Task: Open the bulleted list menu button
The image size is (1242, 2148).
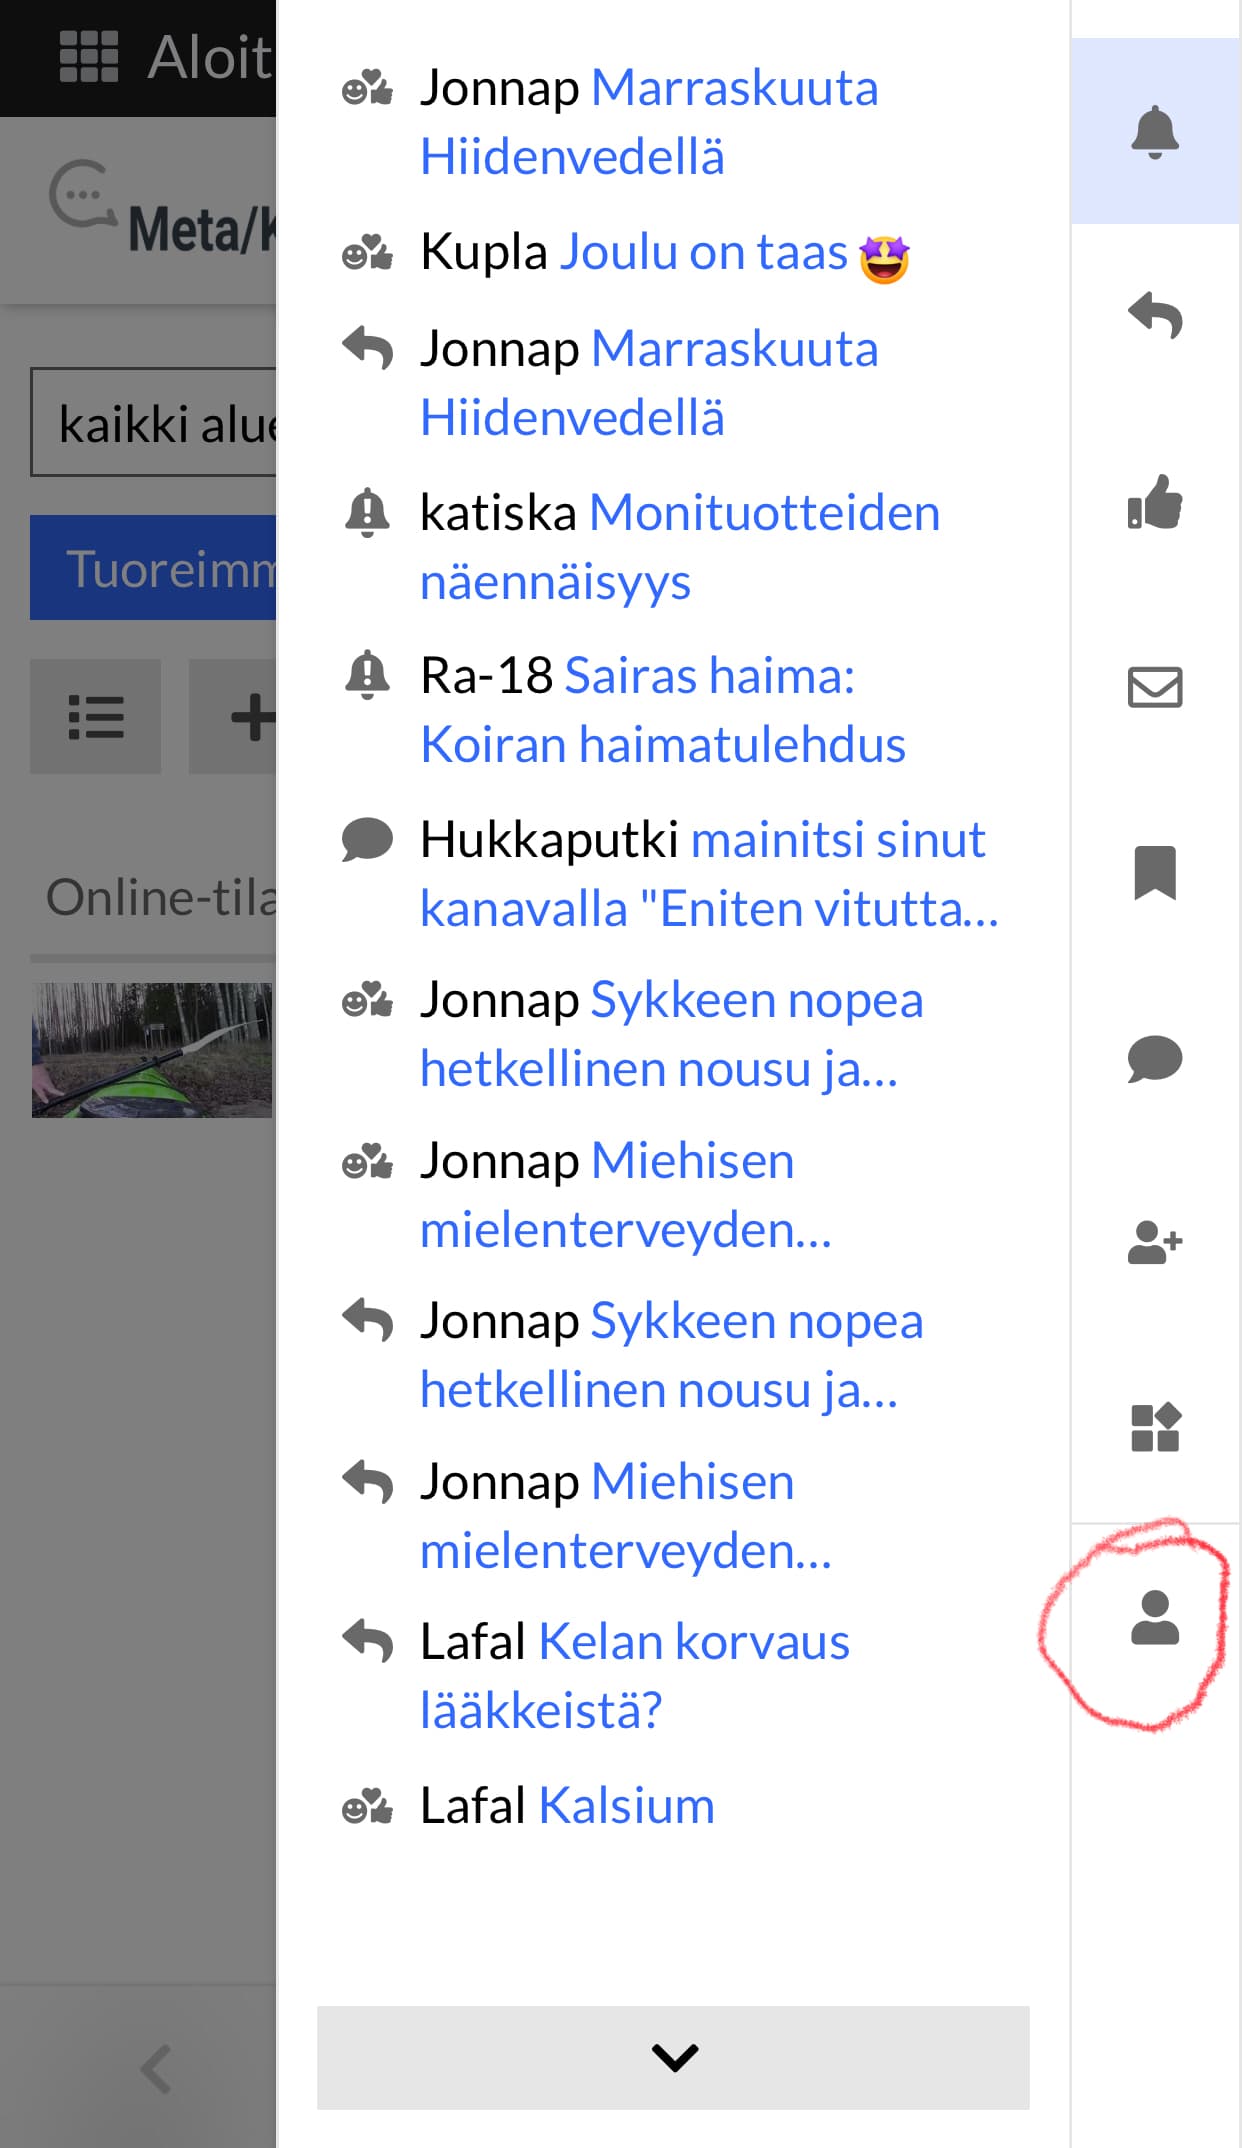Action: pos(95,717)
